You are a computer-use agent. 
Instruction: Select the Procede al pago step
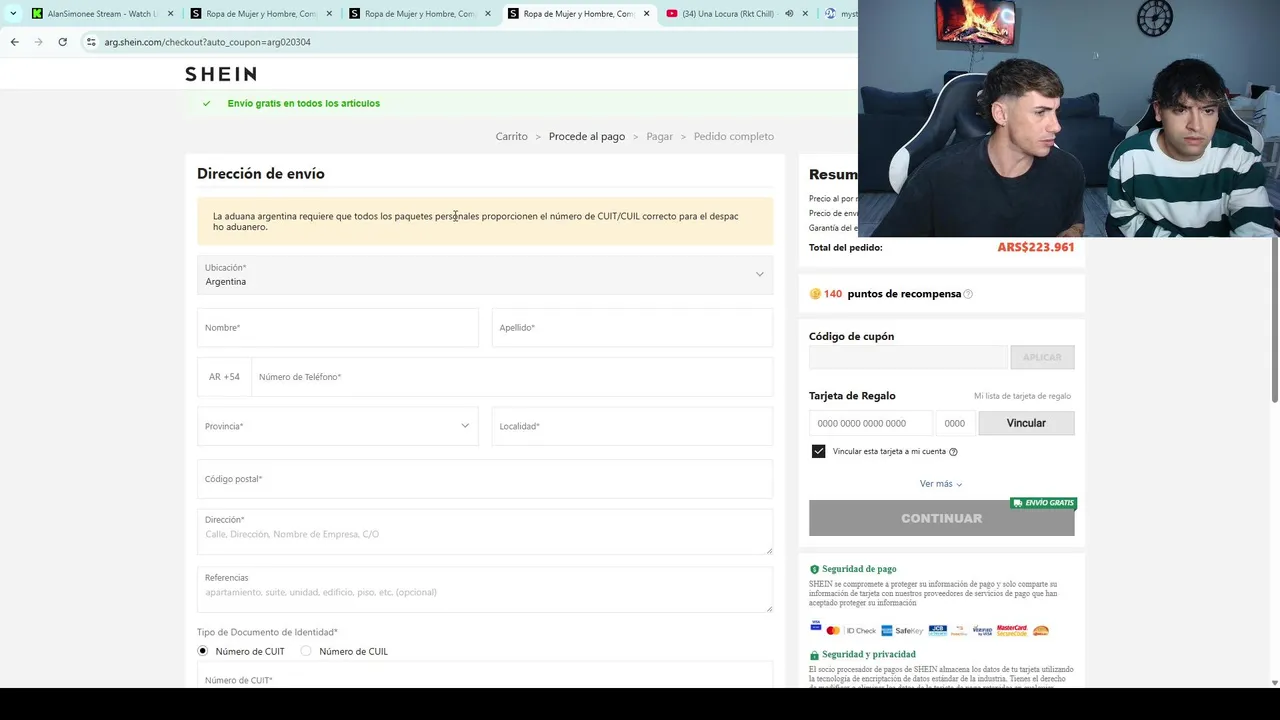click(587, 136)
